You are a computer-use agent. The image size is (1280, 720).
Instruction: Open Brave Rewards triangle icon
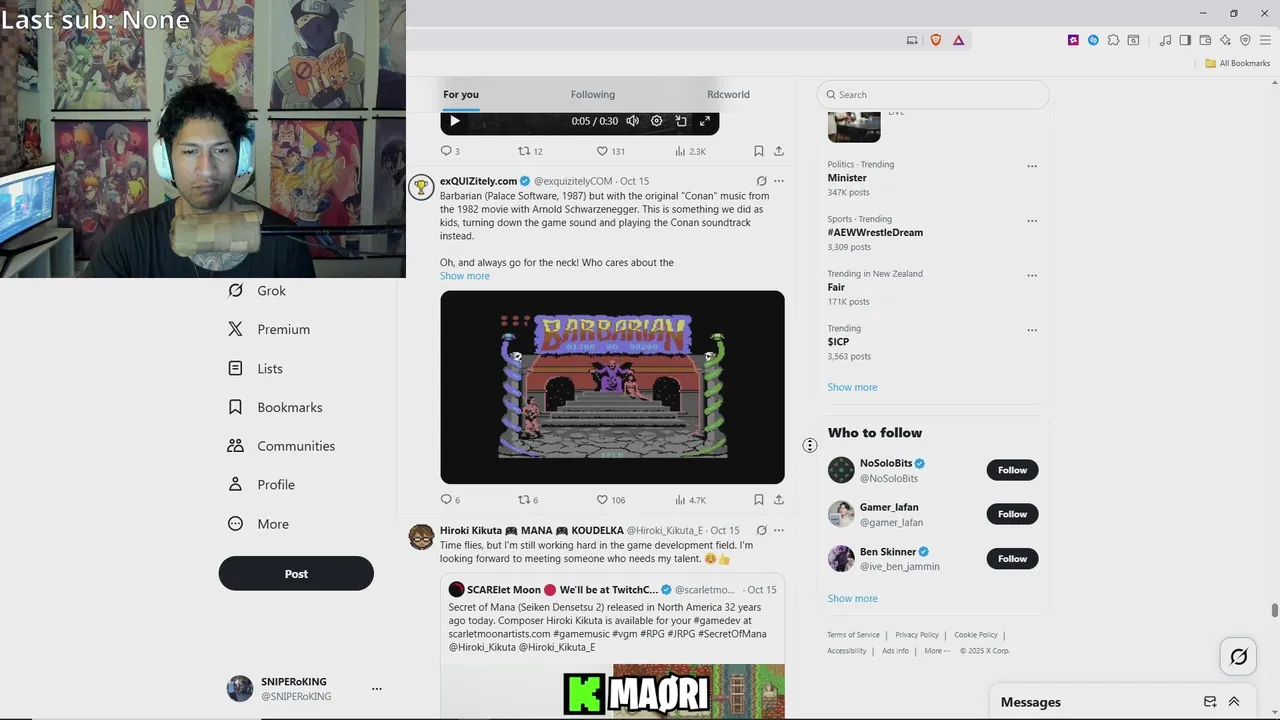click(958, 40)
